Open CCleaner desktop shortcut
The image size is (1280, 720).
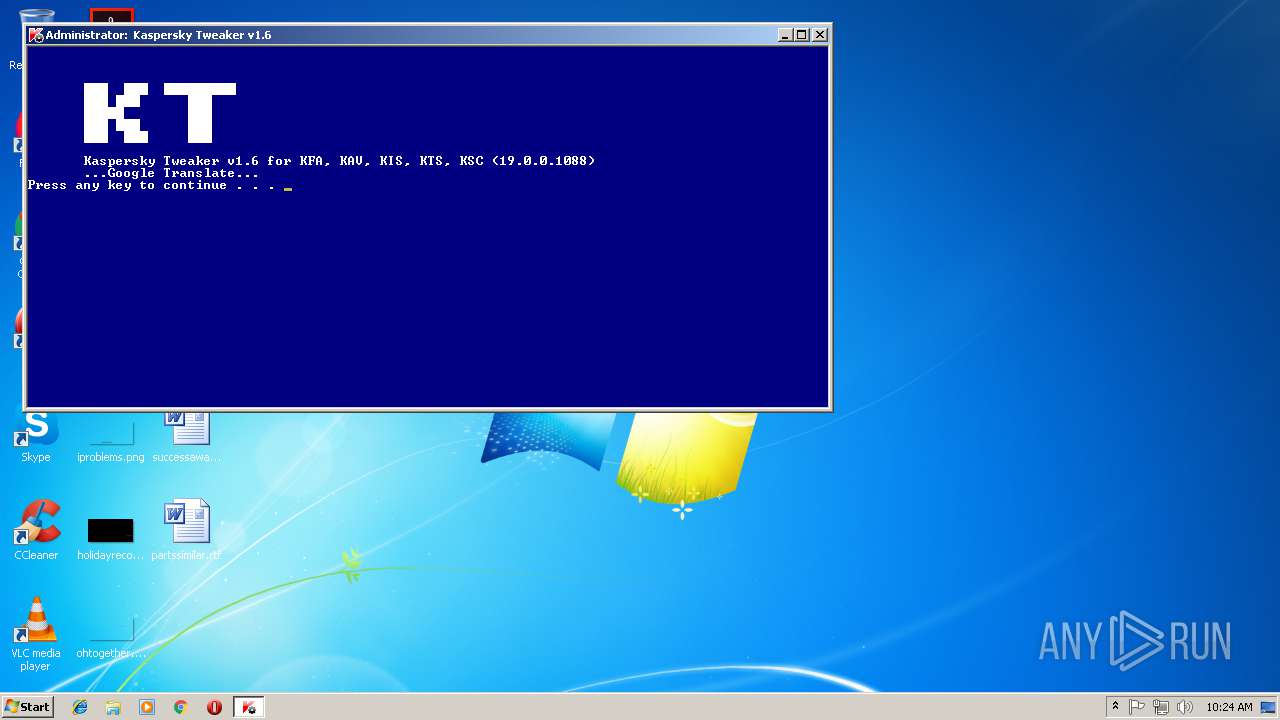click(36, 530)
